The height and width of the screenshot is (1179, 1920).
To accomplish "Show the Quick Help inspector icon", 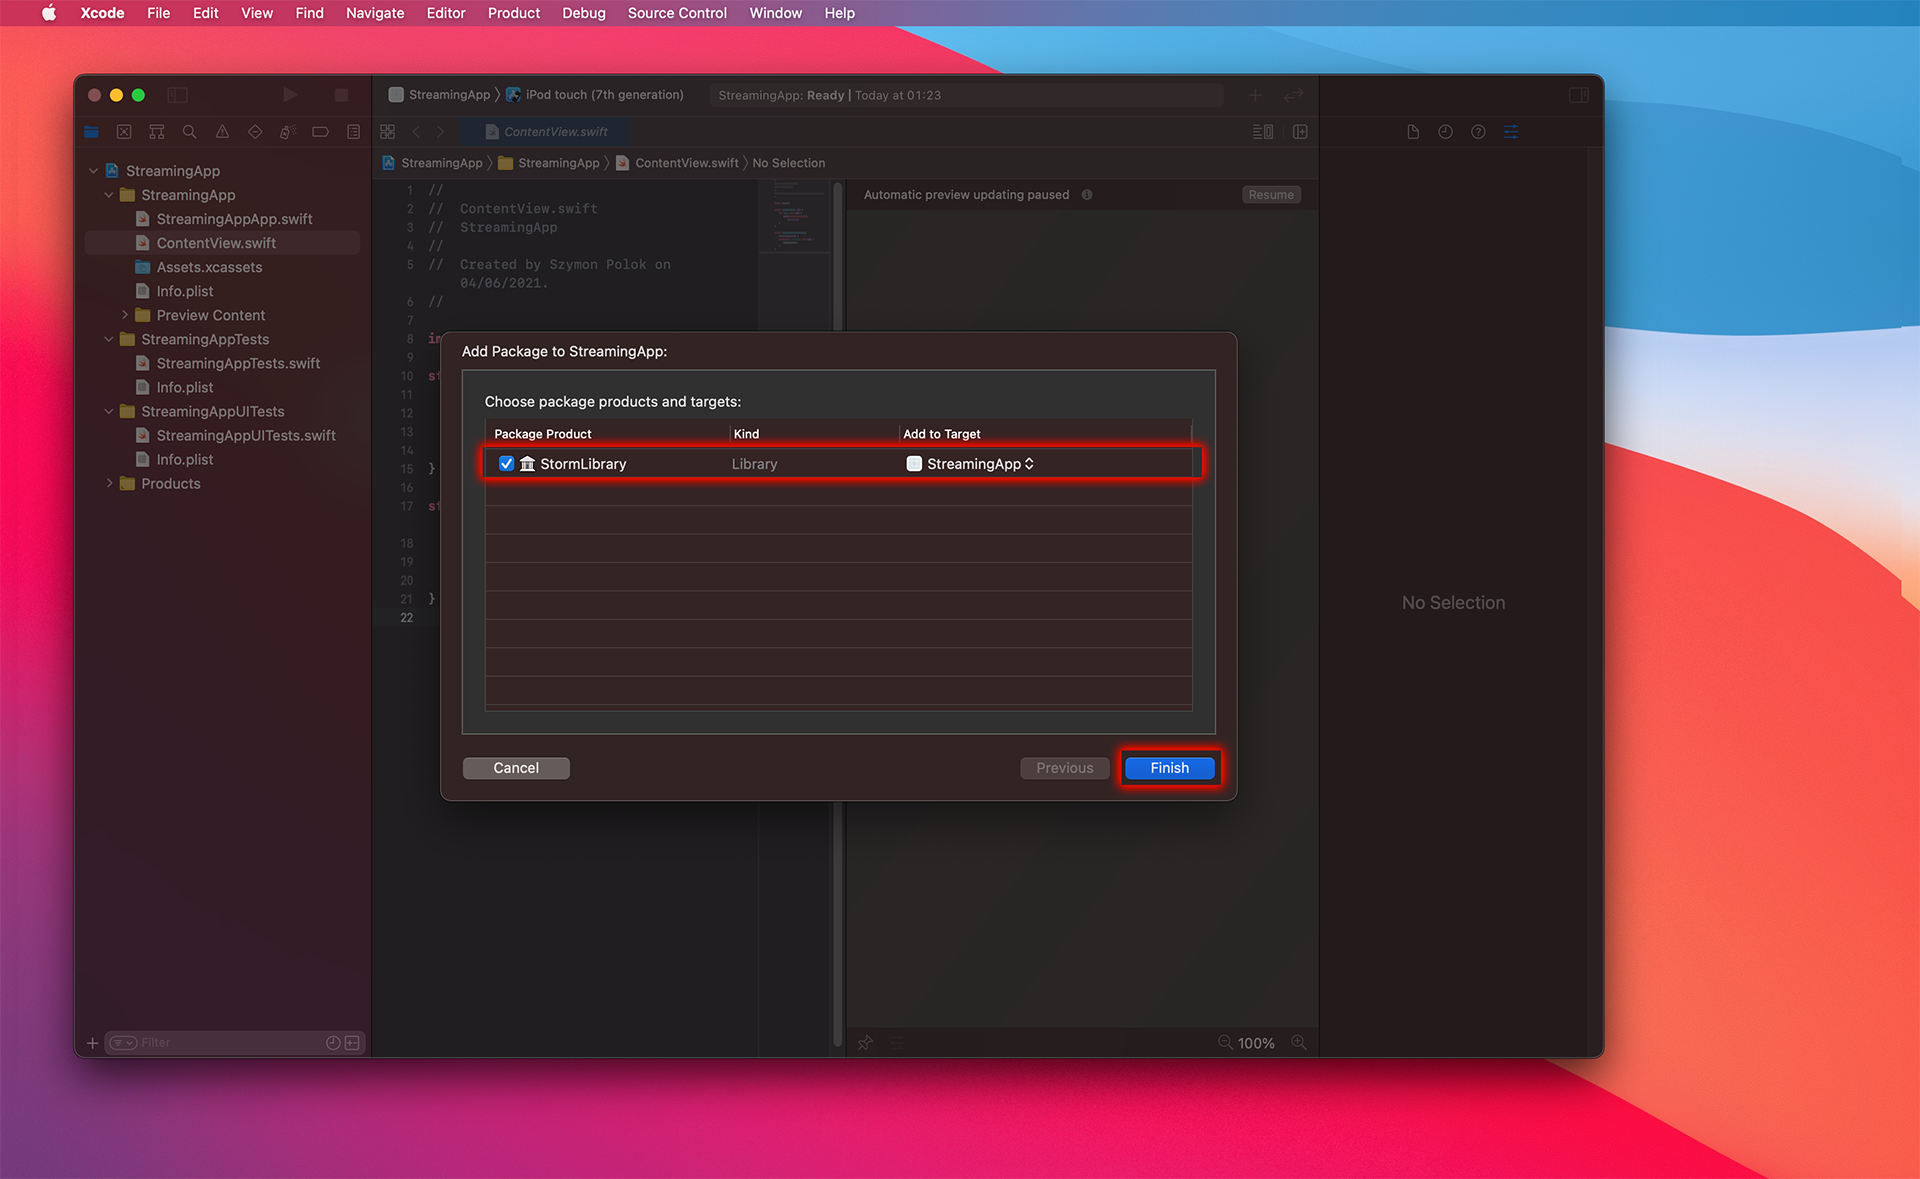I will click(1478, 132).
